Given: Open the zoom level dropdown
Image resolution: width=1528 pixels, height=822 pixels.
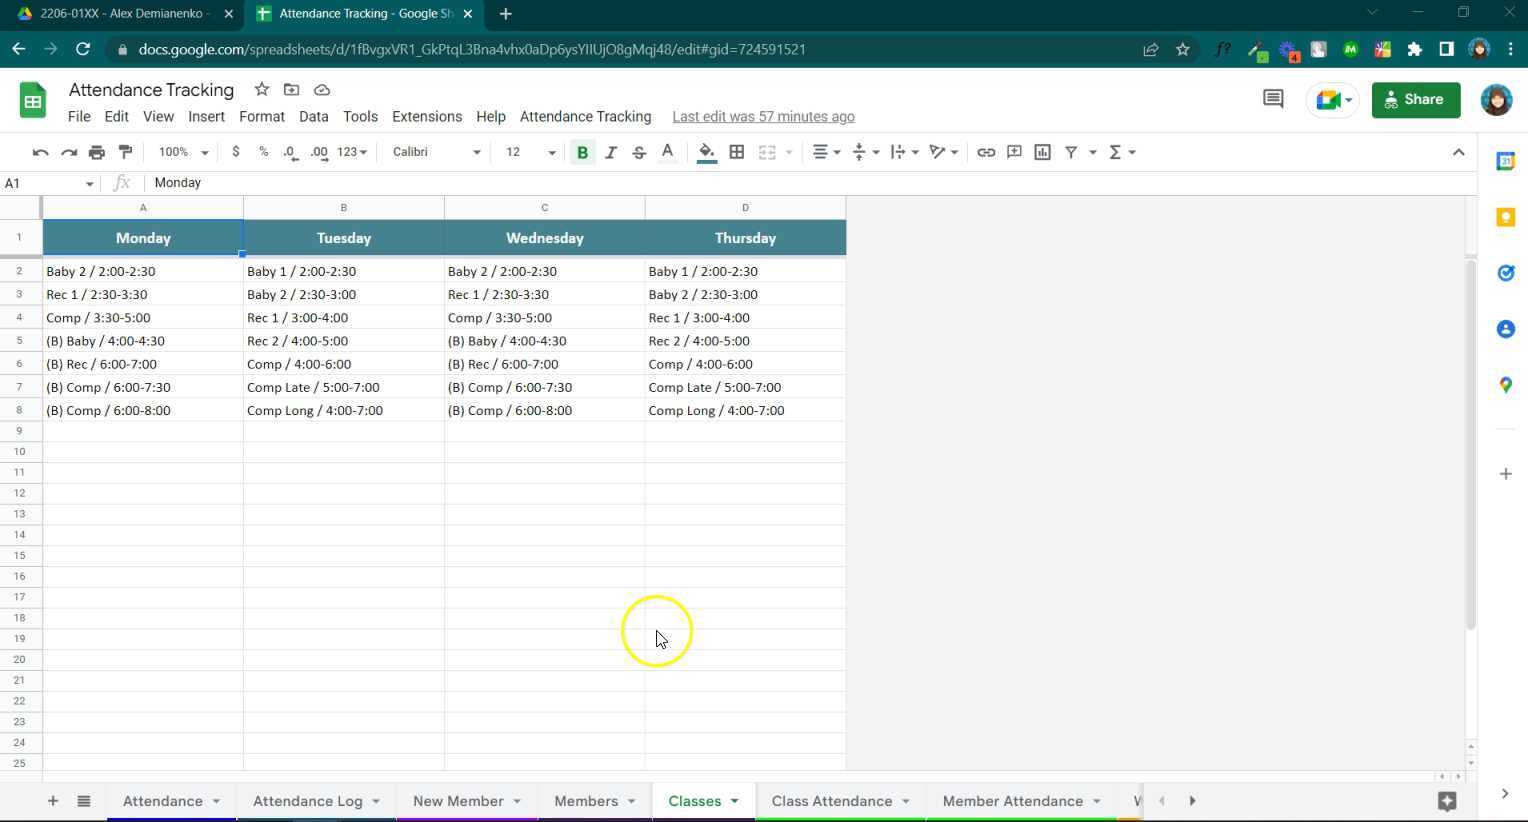Looking at the screenshot, I should coord(183,152).
